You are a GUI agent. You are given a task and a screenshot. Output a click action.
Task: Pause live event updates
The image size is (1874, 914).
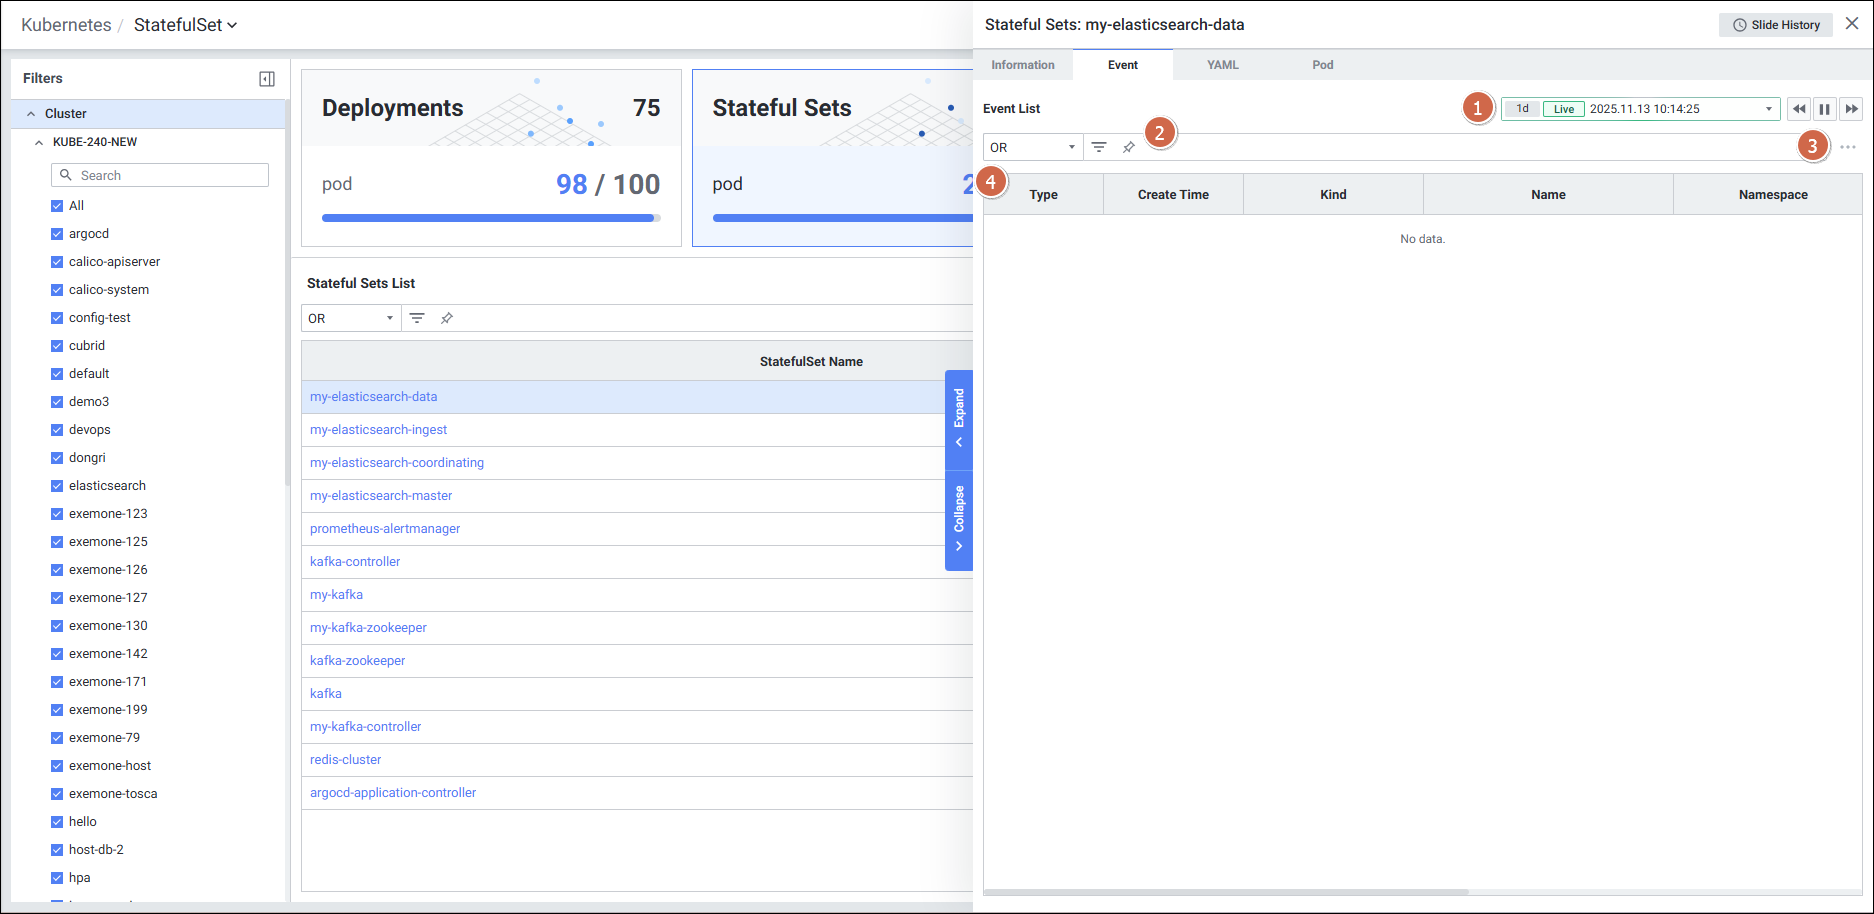[x=1825, y=109]
